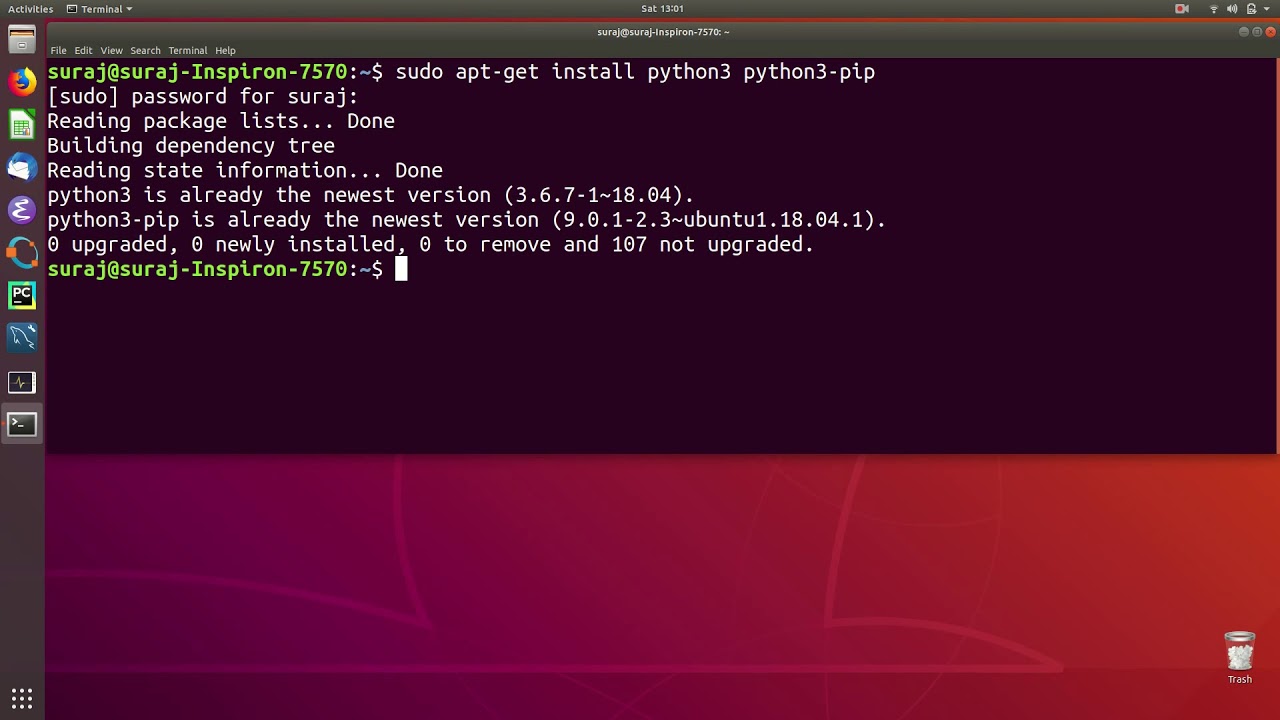Open the Terminal app menu dropdown
The height and width of the screenshot is (720, 1280).
point(99,9)
